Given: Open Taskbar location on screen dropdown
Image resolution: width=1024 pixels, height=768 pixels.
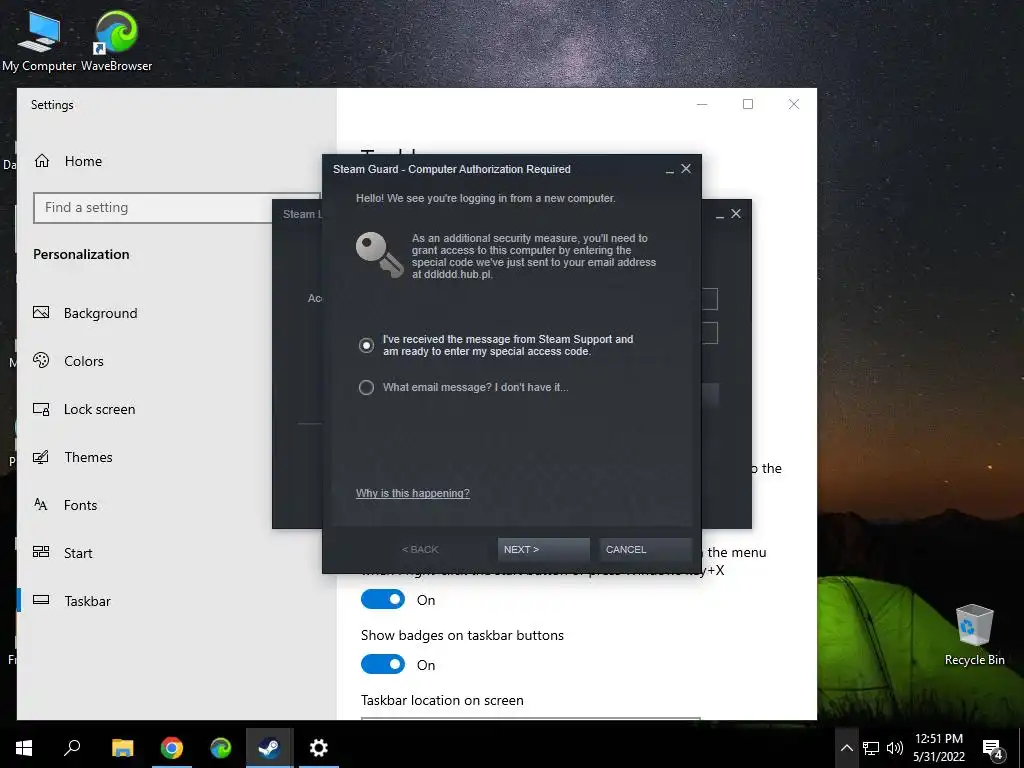Looking at the screenshot, I should 530,718.
